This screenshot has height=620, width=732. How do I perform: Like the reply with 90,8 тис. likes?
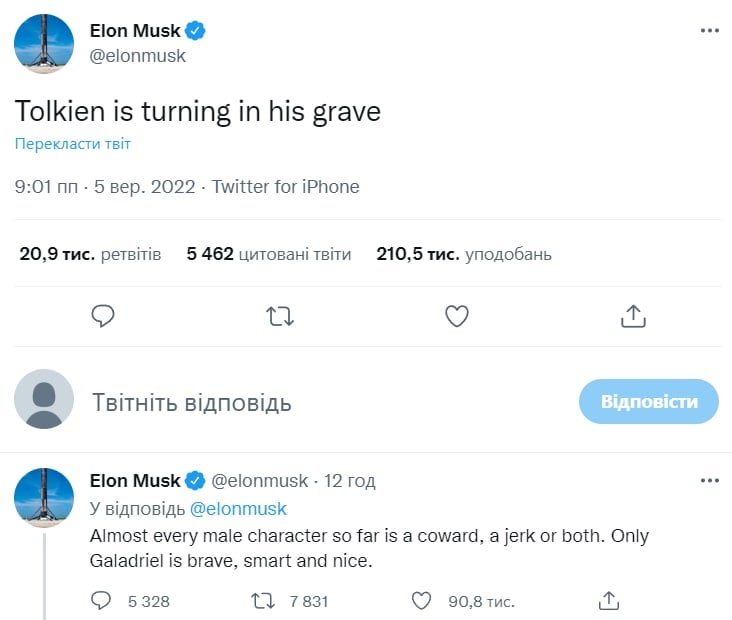(x=422, y=600)
